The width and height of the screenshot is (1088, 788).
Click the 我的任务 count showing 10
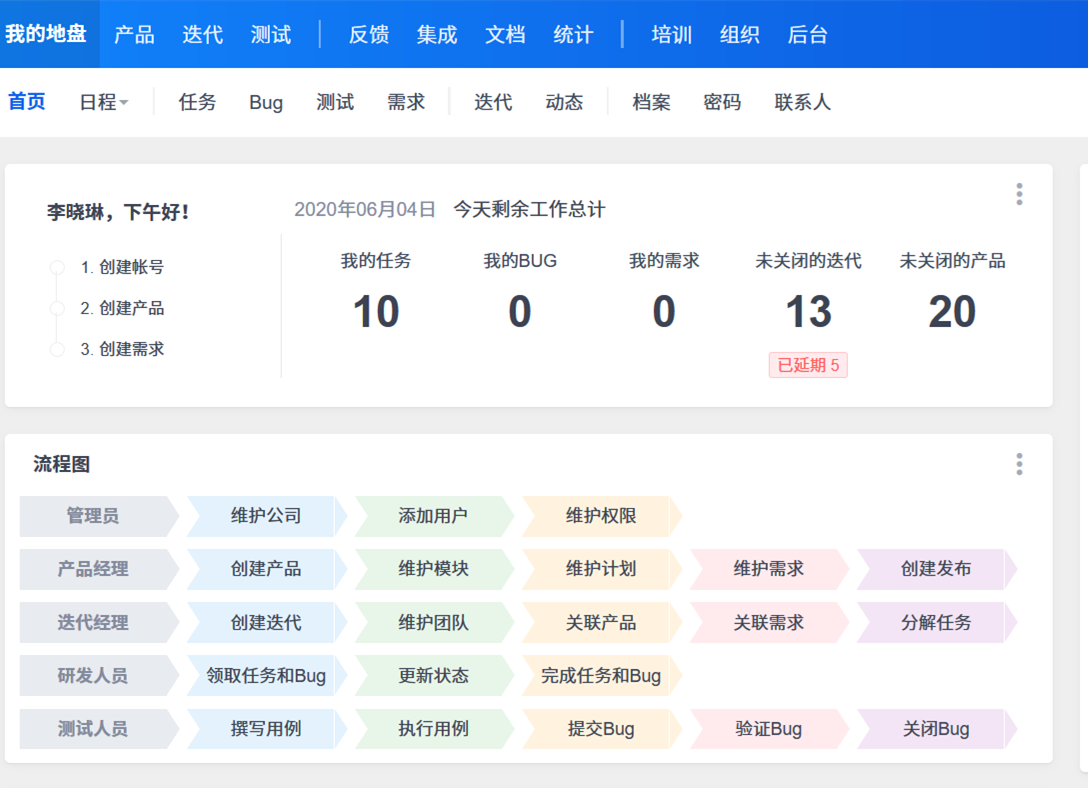pos(376,311)
